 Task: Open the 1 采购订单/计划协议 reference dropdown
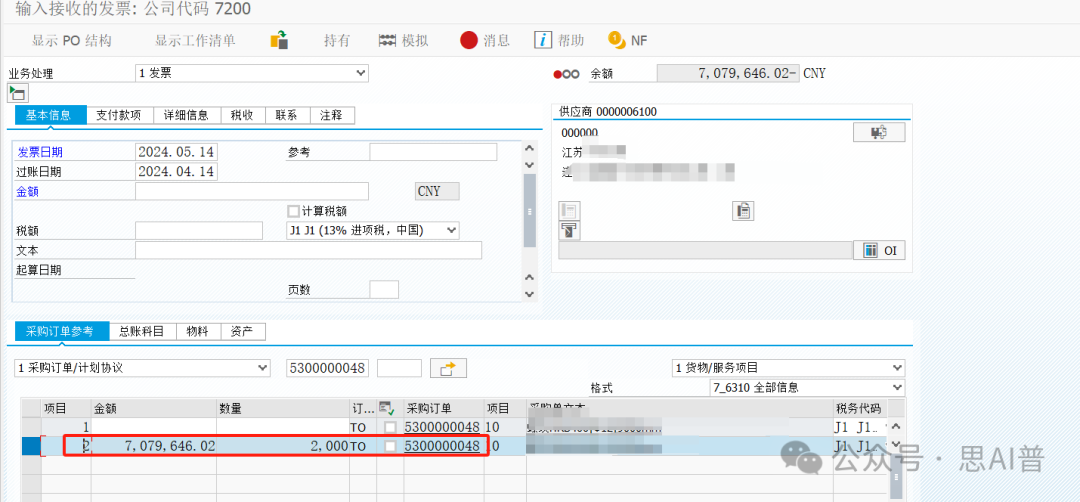(x=142, y=368)
